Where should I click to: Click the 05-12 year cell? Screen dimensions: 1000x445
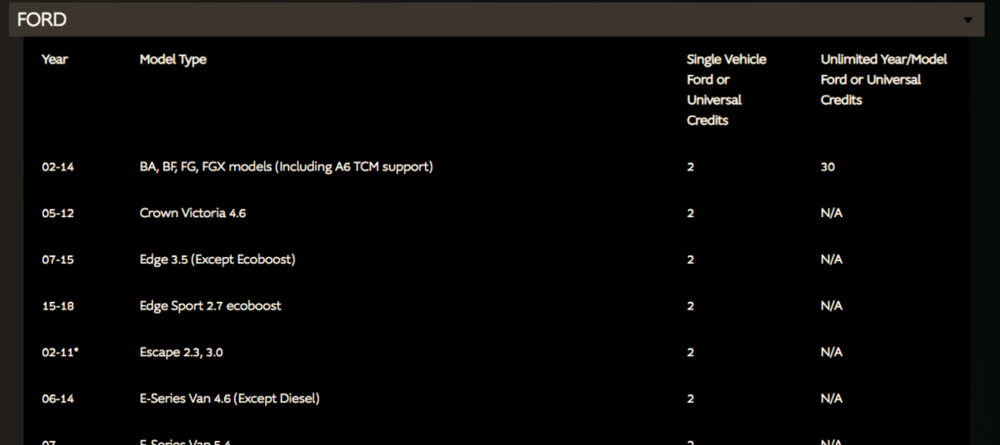(58, 213)
